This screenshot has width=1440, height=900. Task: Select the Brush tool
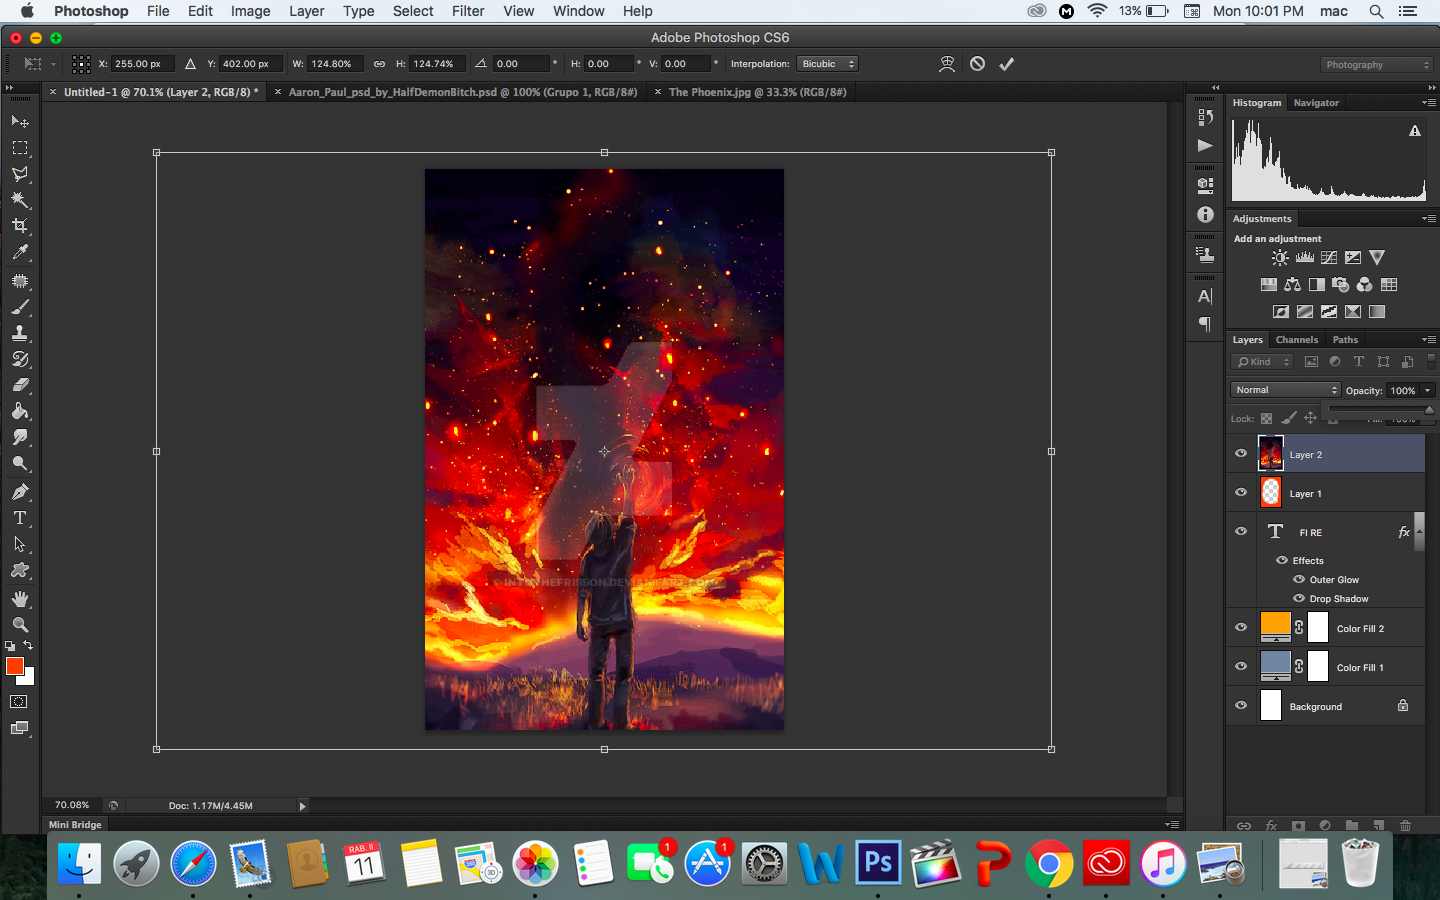coord(20,307)
